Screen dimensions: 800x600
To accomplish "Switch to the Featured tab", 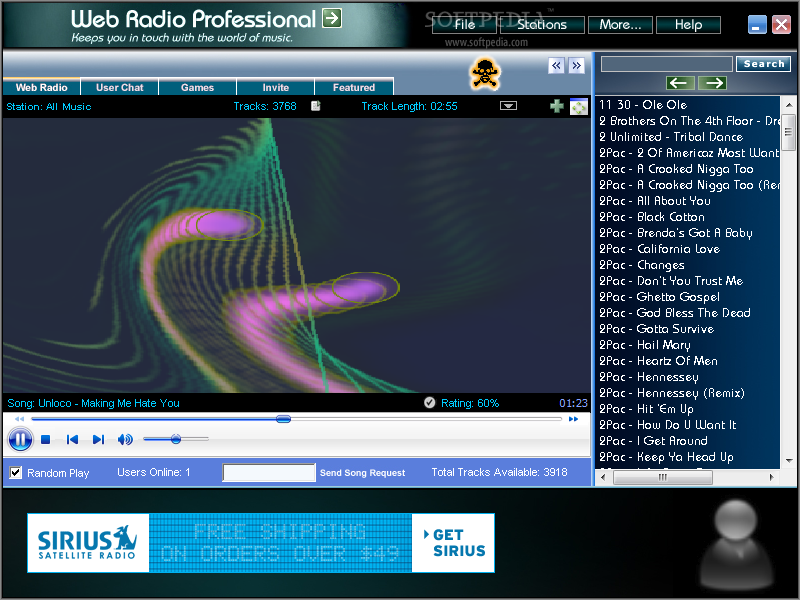I will (354, 87).
